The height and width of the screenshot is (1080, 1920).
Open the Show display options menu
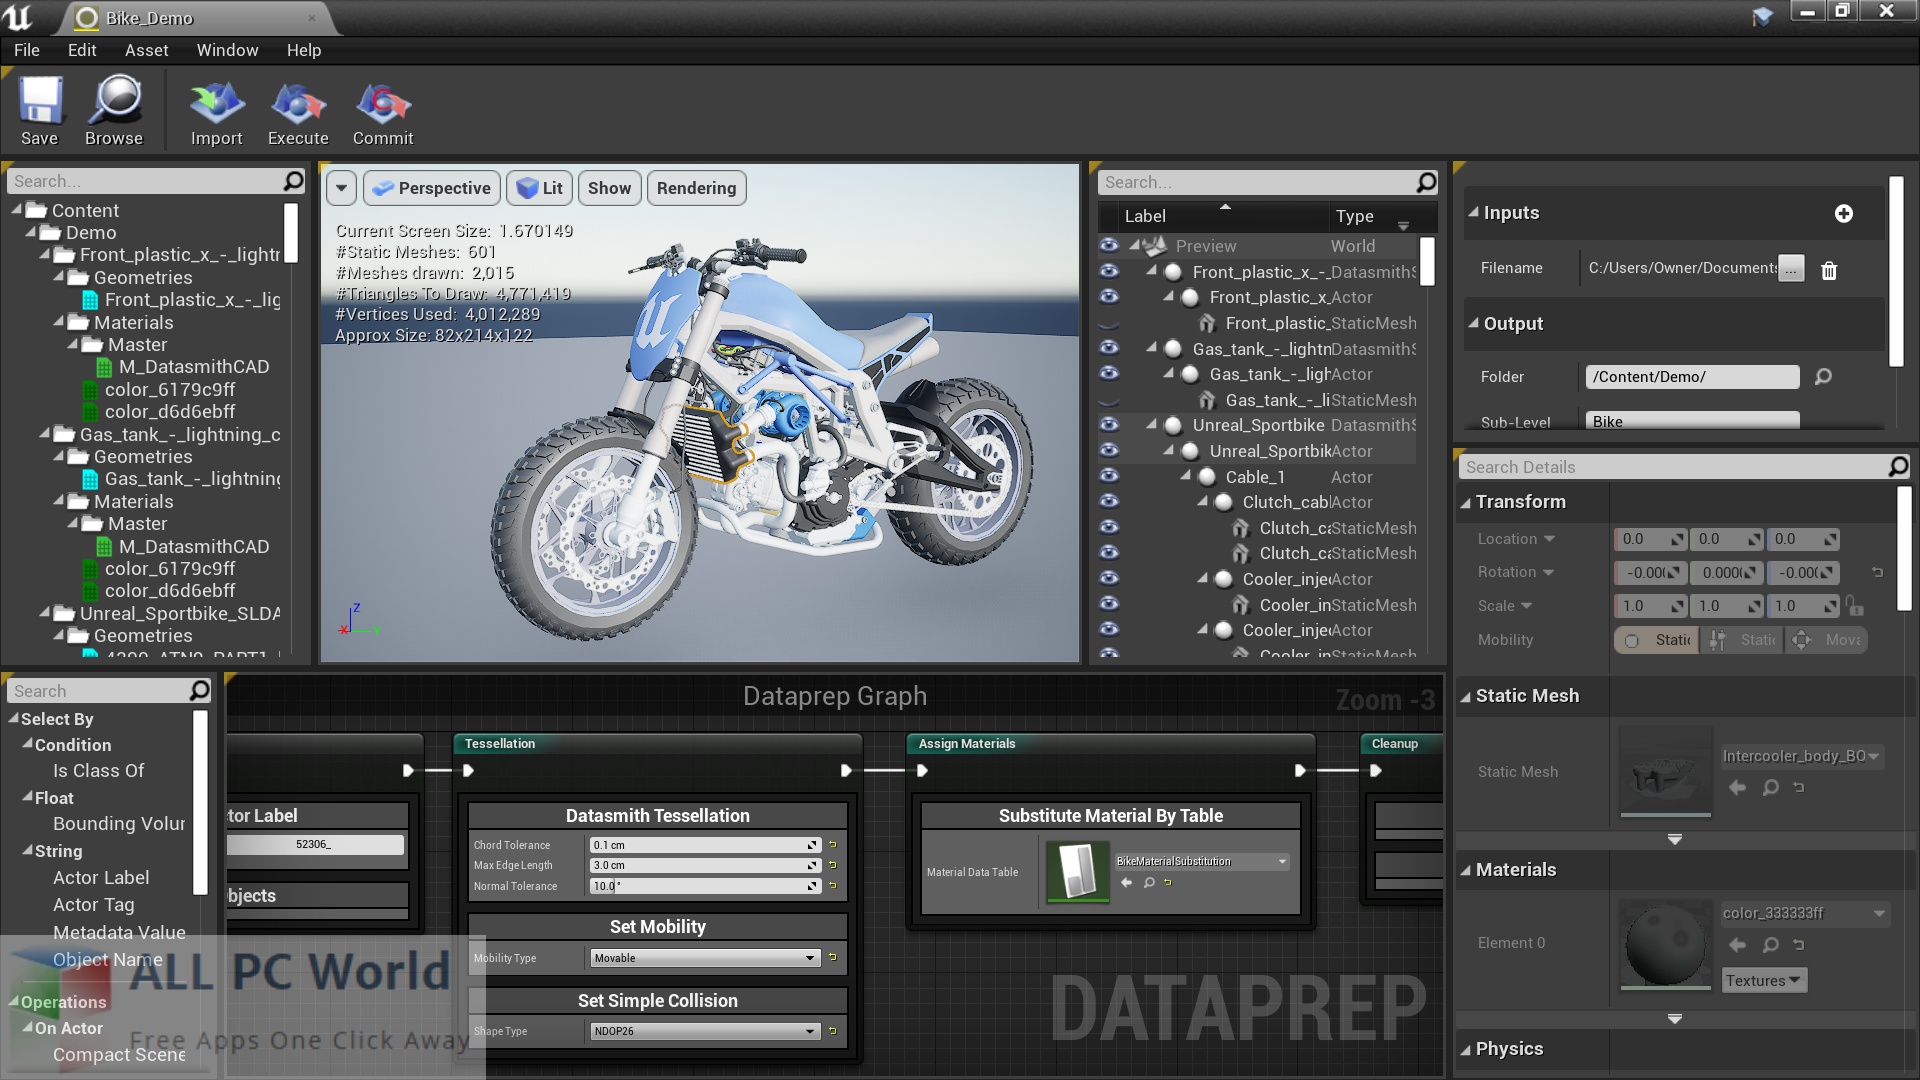(x=607, y=186)
